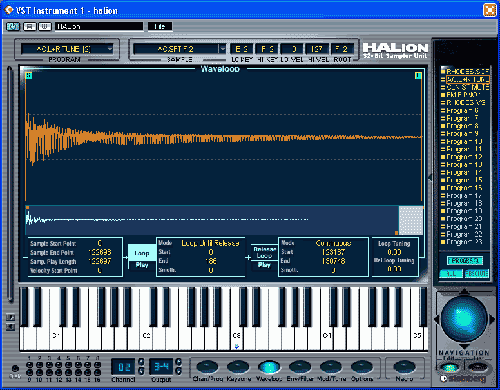
Task: Open the Options page
Action: tap(362, 367)
